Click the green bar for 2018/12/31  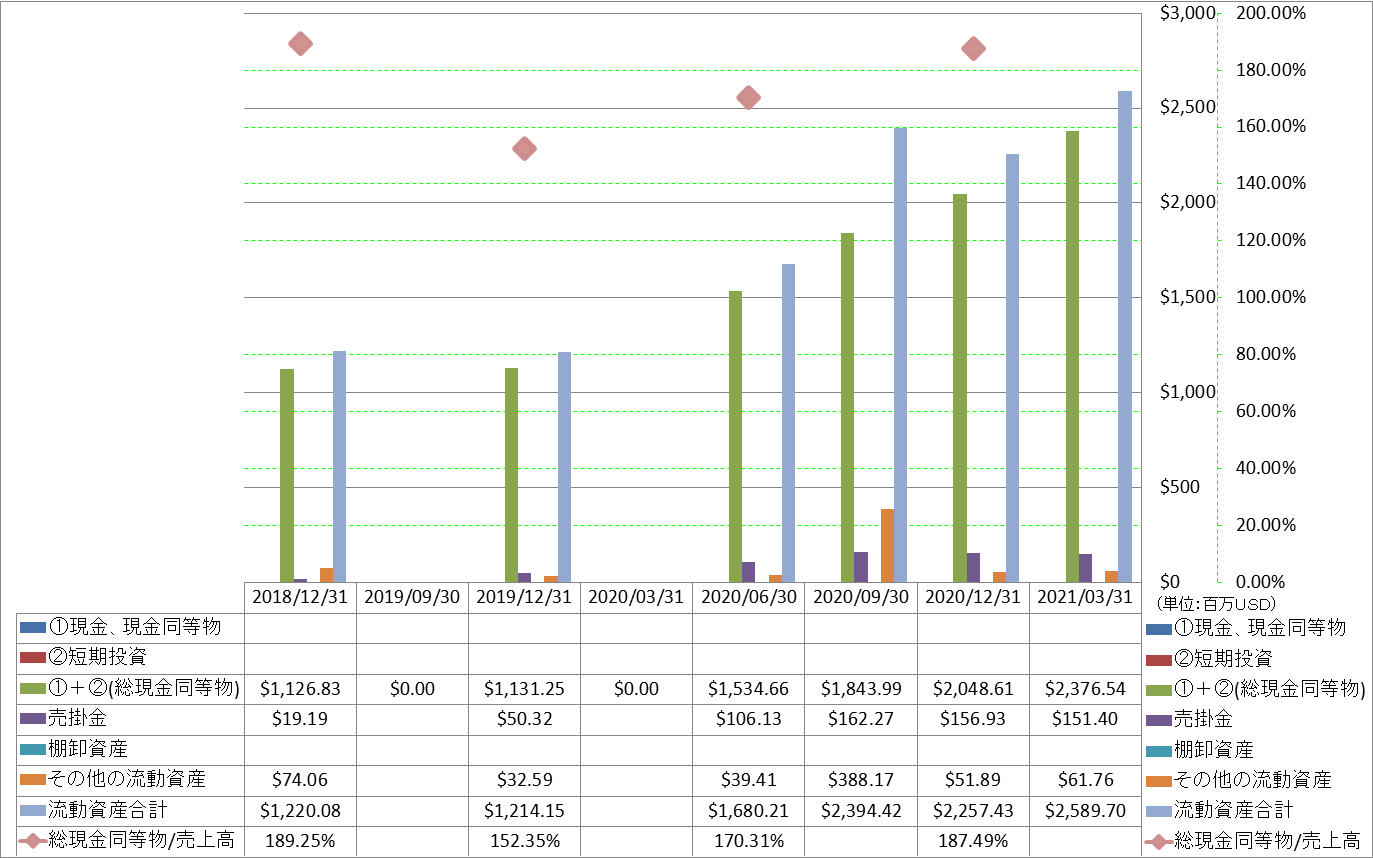[x=287, y=475]
